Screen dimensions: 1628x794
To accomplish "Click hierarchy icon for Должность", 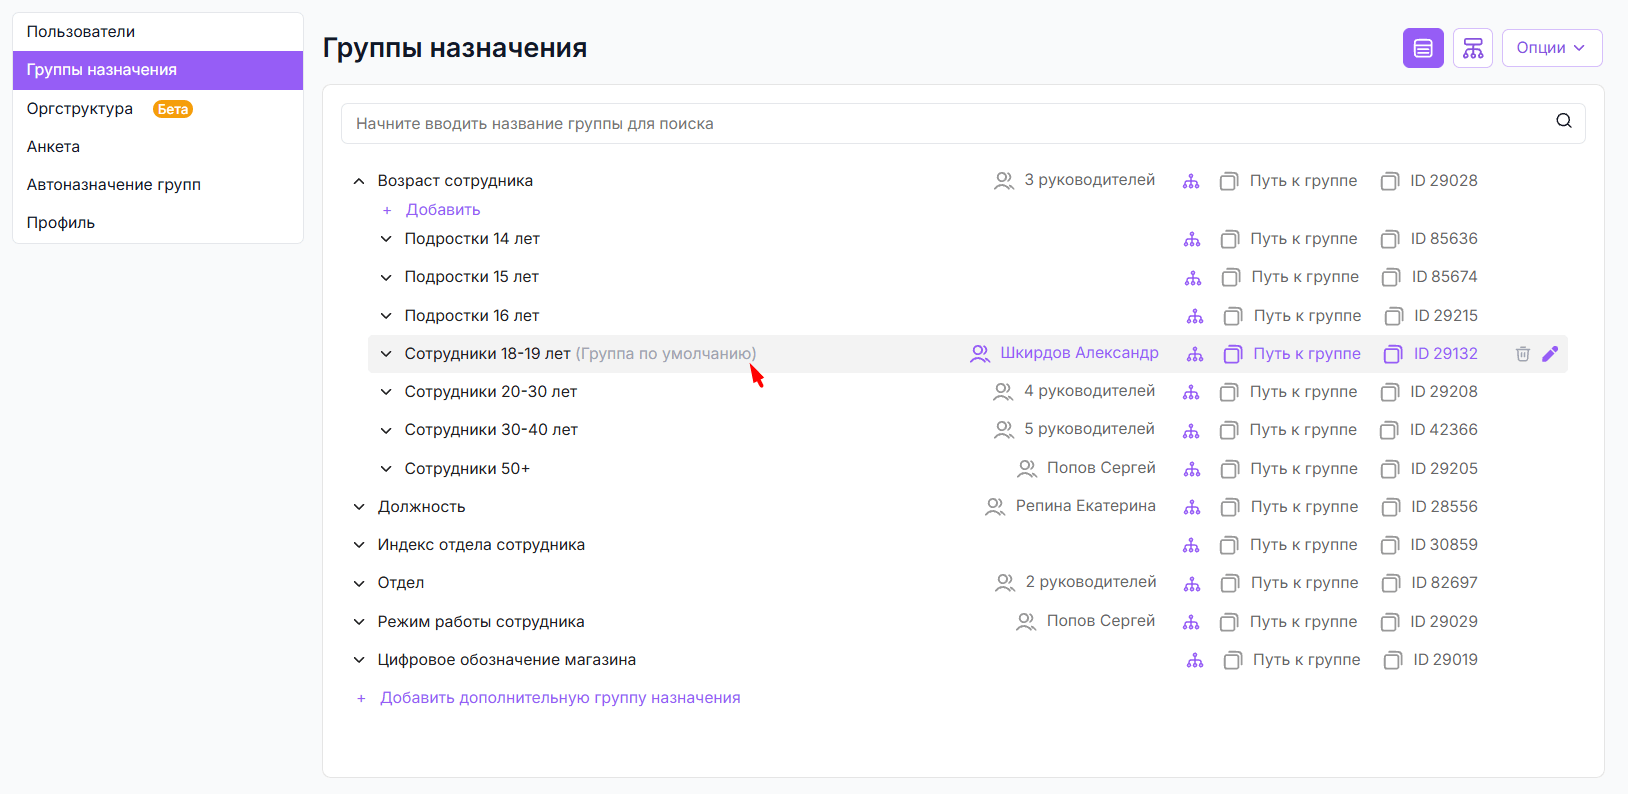I will [1192, 508].
